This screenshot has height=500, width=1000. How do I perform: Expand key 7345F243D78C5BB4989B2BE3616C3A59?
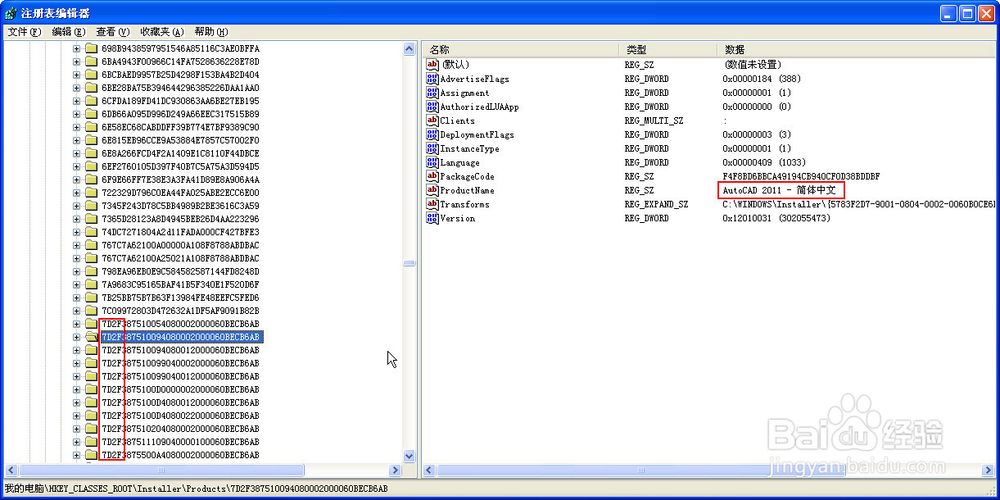click(x=77, y=206)
